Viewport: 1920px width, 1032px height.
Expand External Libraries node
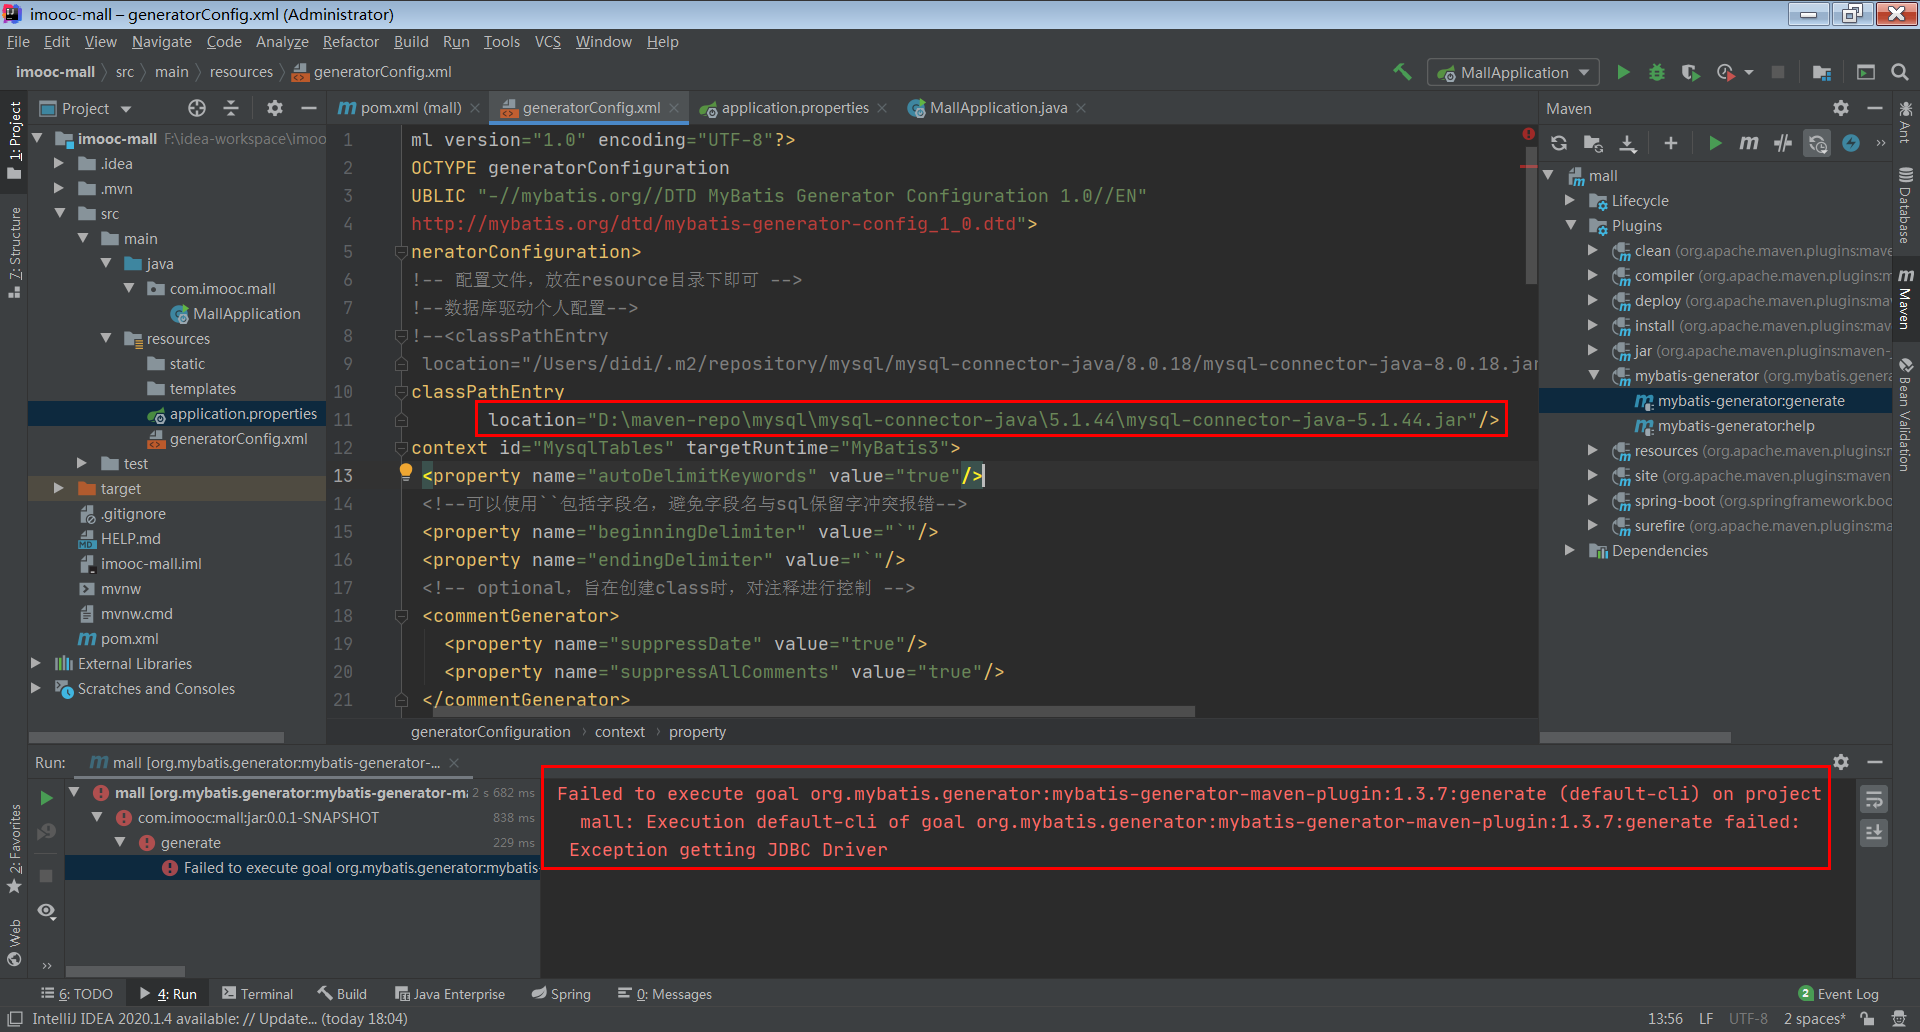click(x=36, y=663)
